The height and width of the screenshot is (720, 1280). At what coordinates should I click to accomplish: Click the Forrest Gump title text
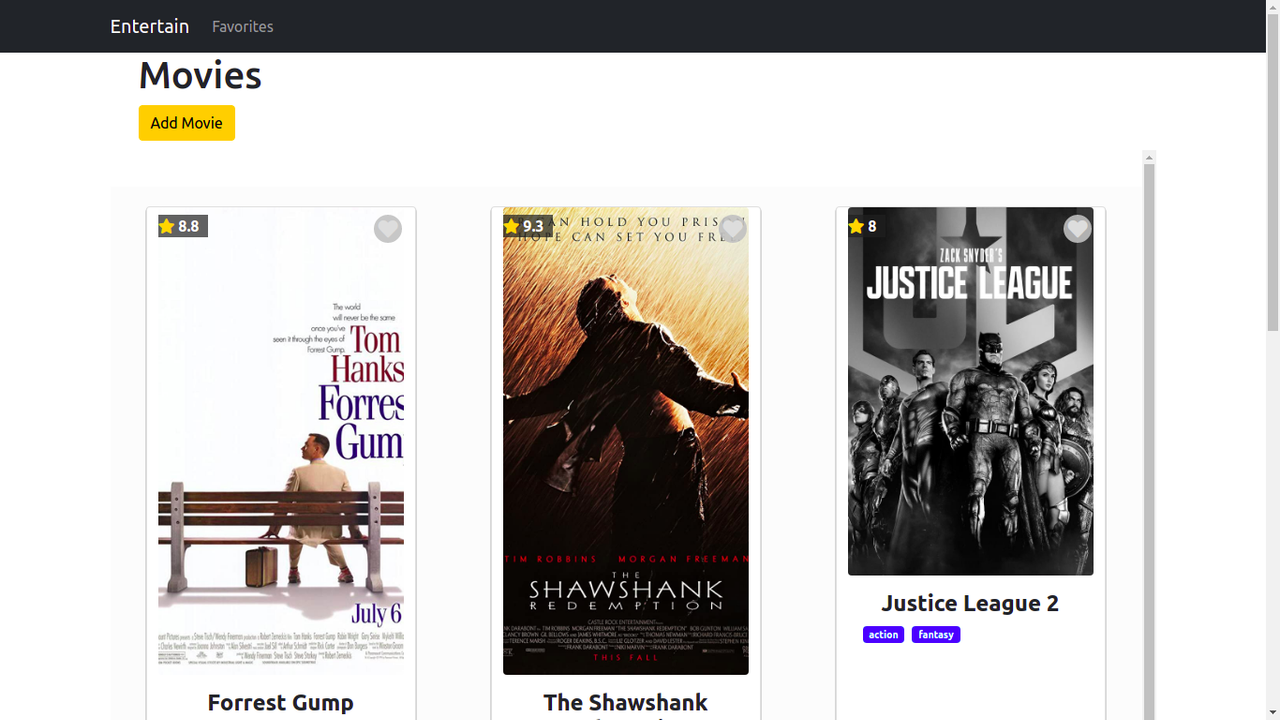click(x=281, y=703)
